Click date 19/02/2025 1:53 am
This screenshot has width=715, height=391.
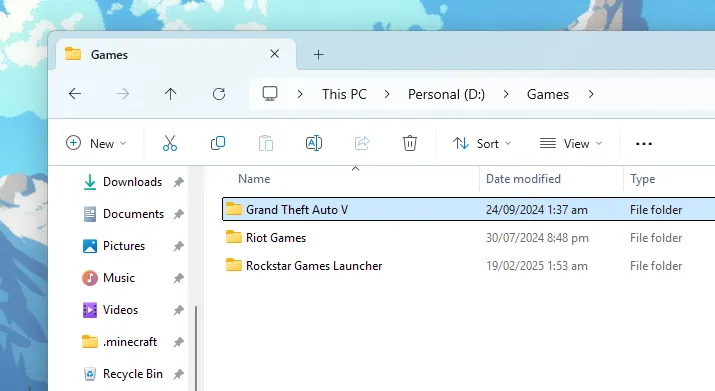pos(537,266)
